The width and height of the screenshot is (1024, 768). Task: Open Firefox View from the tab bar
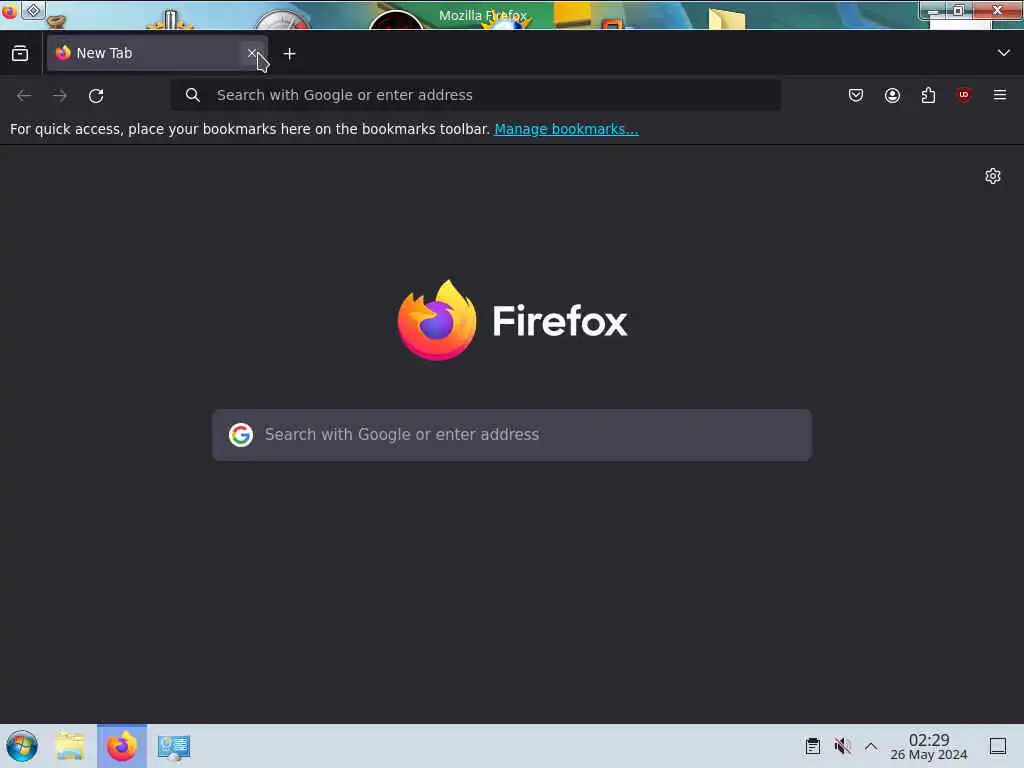click(x=20, y=54)
